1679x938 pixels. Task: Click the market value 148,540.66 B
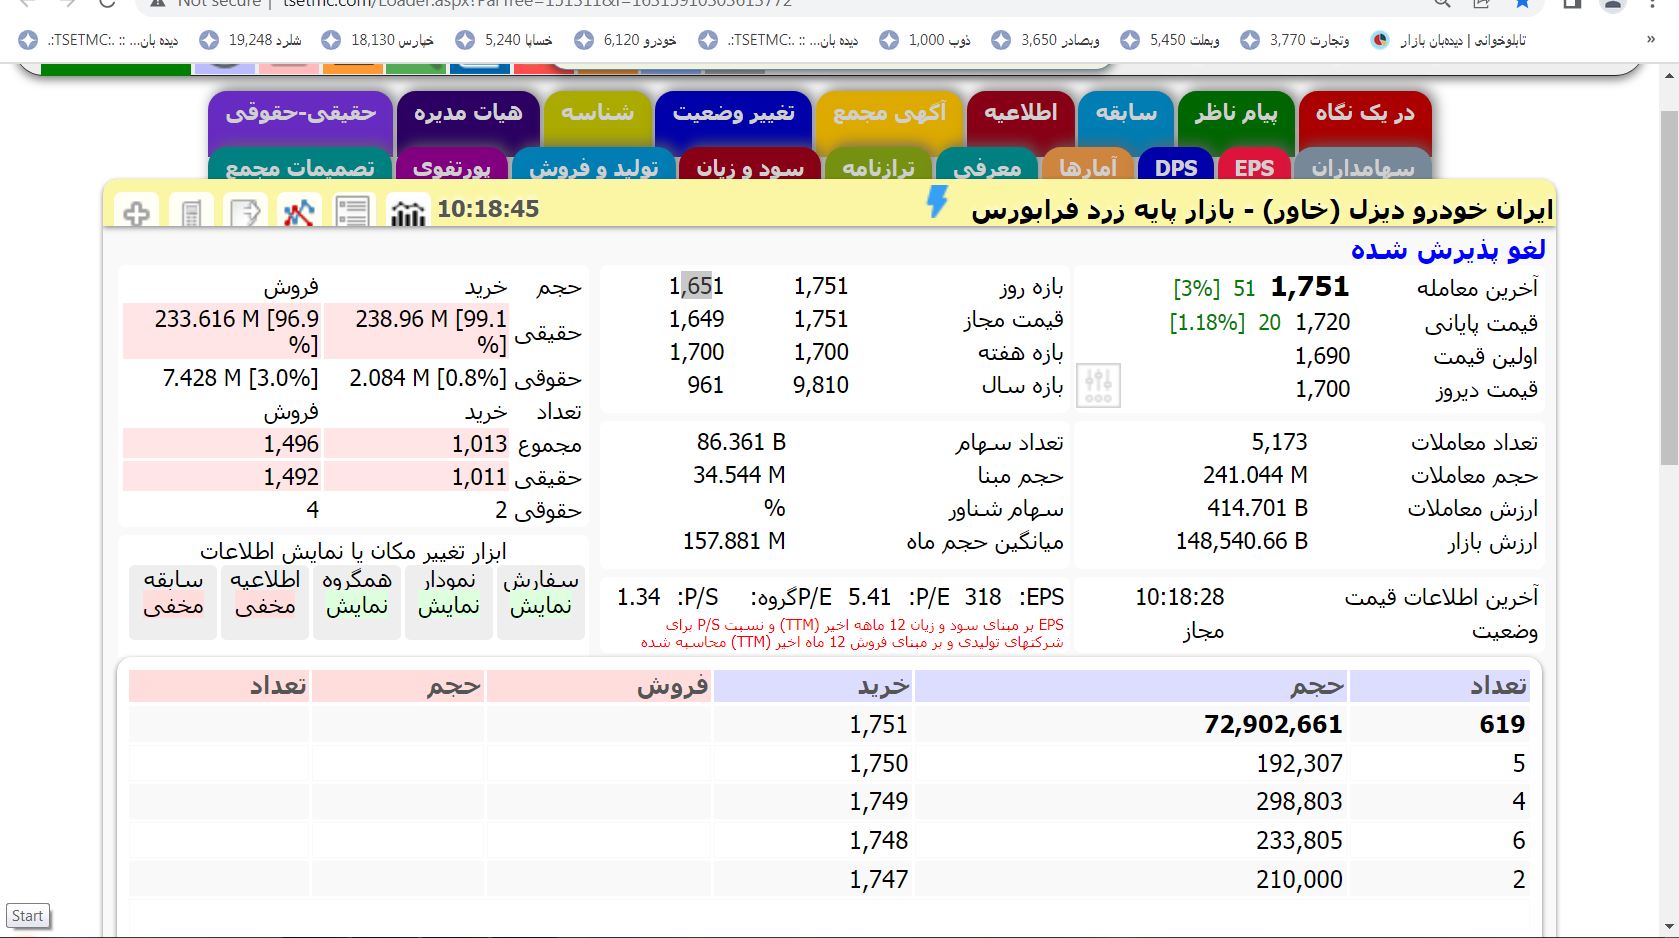tap(1242, 541)
